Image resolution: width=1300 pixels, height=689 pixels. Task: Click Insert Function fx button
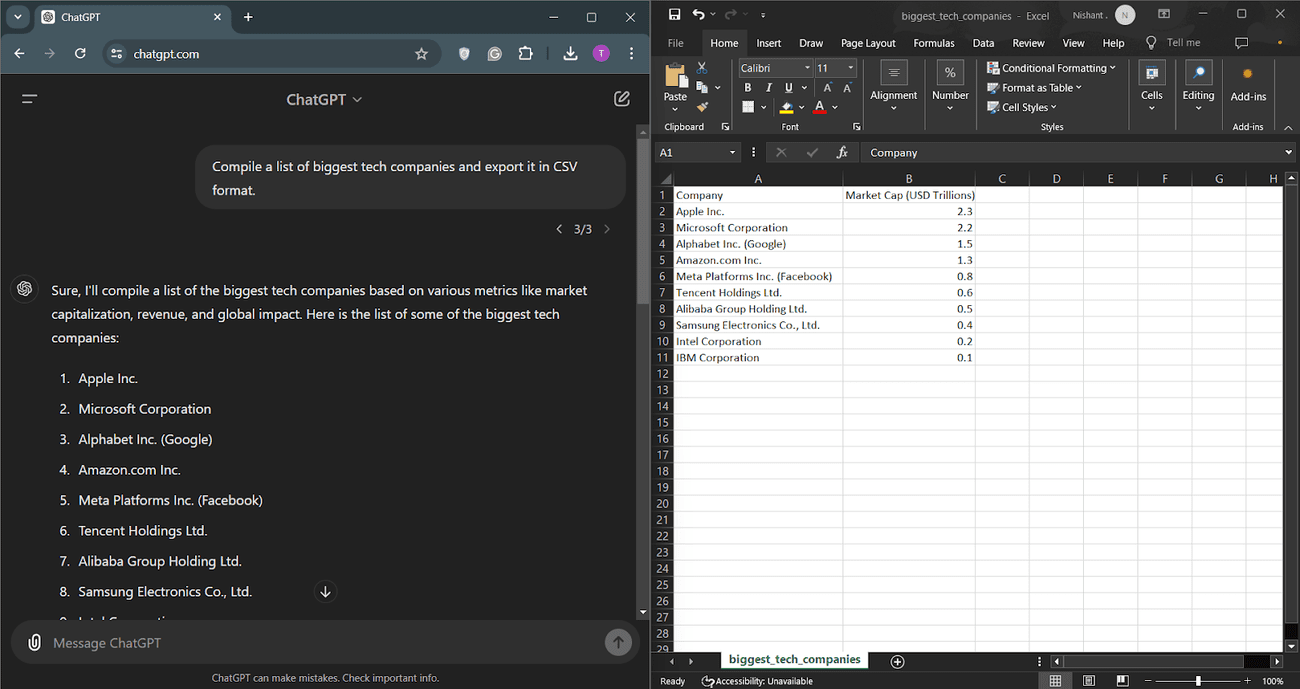pyautogui.click(x=842, y=152)
